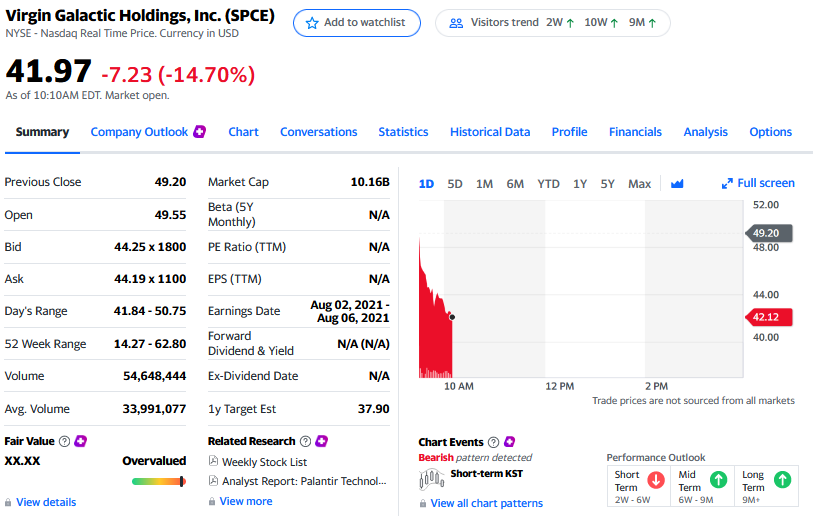Click lock icon beside View all chart patterns
The image size is (813, 518).
(x=423, y=503)
